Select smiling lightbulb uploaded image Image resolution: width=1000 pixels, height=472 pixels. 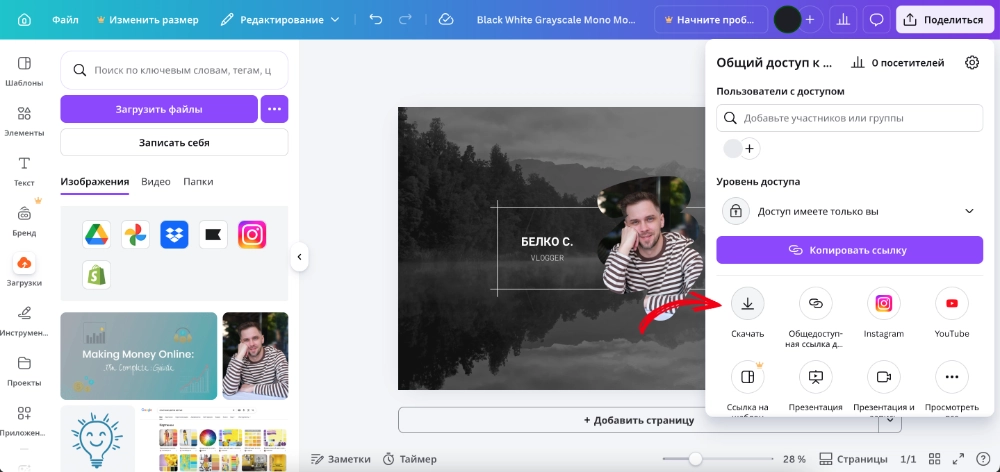pyautogui.click(x=98, y=438)
